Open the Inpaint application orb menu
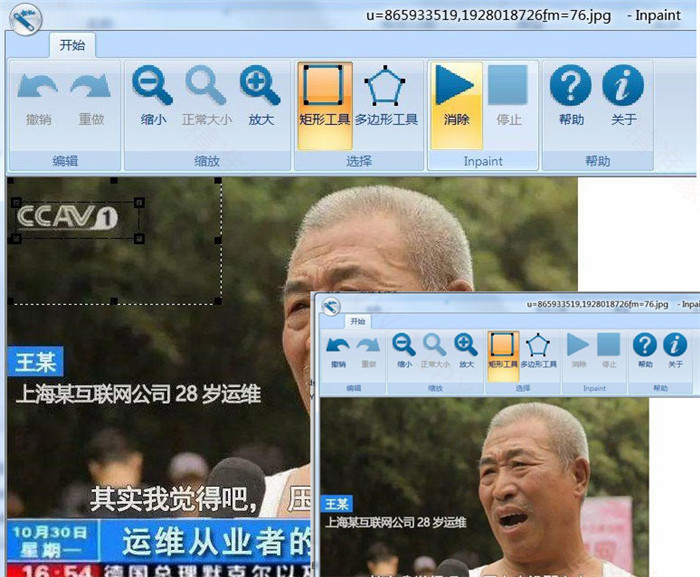This screenshot has width=700, height=577. click(x=25, y=19)
